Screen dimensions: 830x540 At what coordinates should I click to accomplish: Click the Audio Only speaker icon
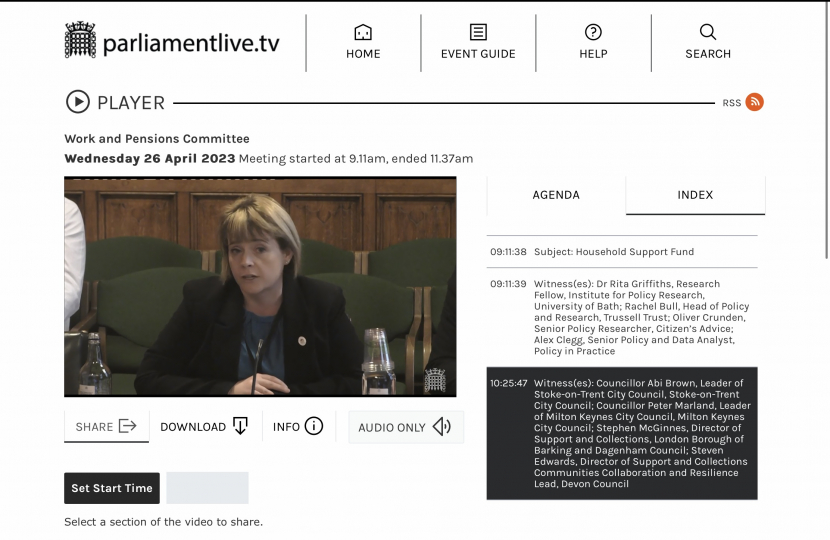pyautogui.click(x=441, y=427)
